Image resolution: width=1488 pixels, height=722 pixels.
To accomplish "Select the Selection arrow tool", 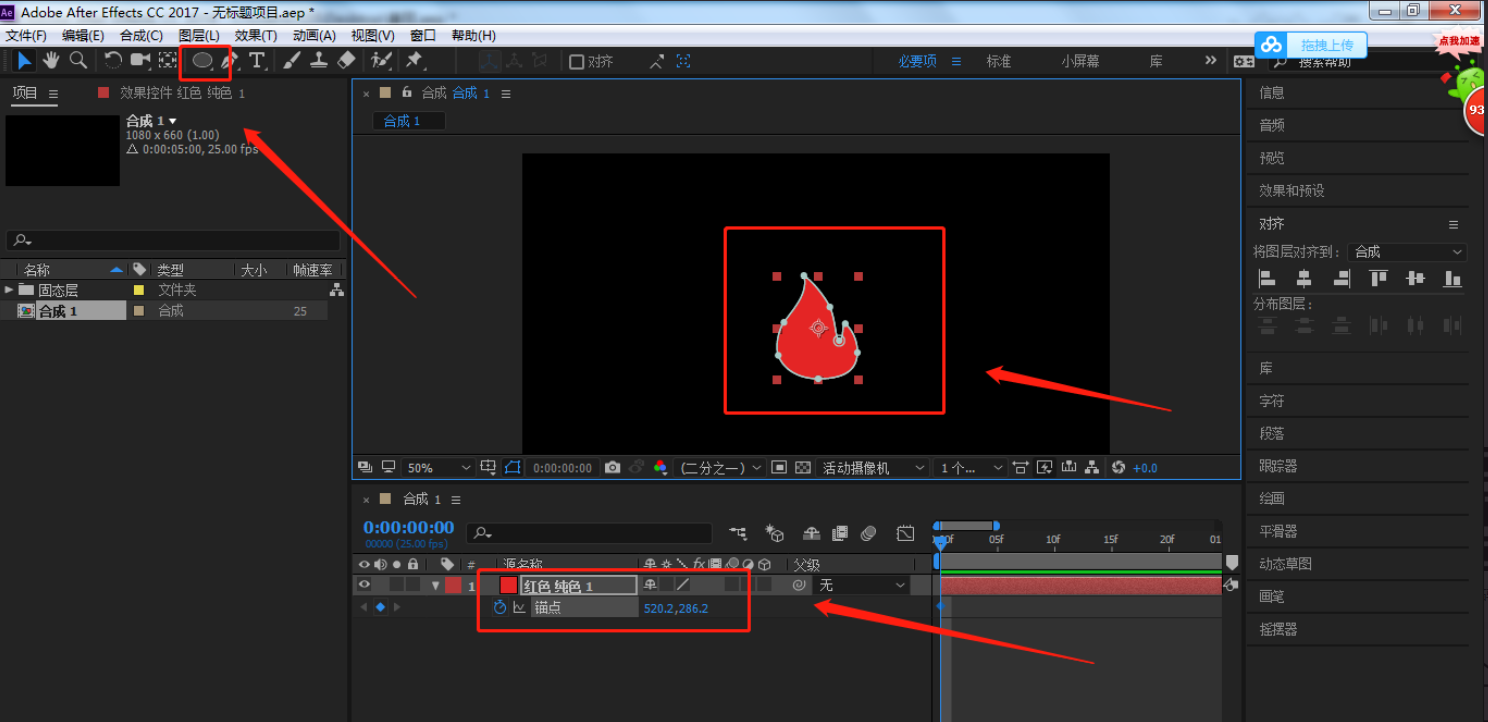I will [24, 61].
